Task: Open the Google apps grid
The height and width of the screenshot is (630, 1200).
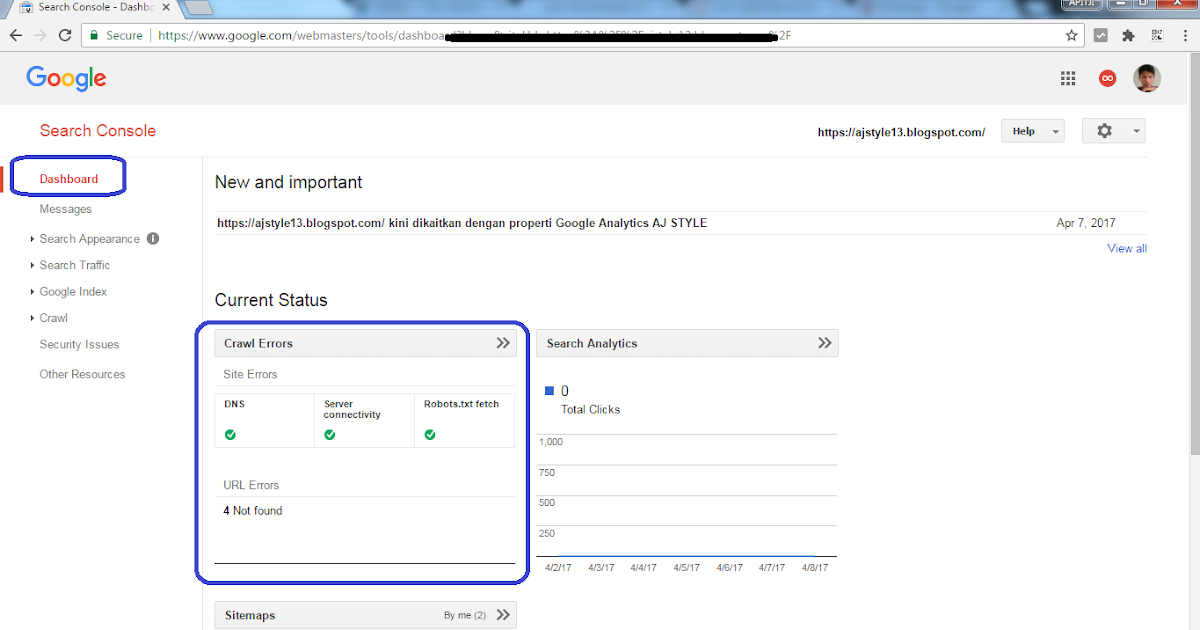Action: click(1068, 78)
